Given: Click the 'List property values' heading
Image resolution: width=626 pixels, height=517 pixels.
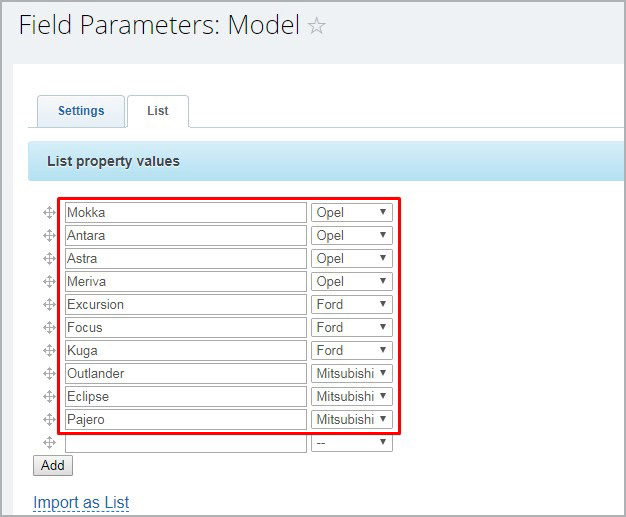Looking at the screenshot, I should pyautogui.click(x=113, y=161).
